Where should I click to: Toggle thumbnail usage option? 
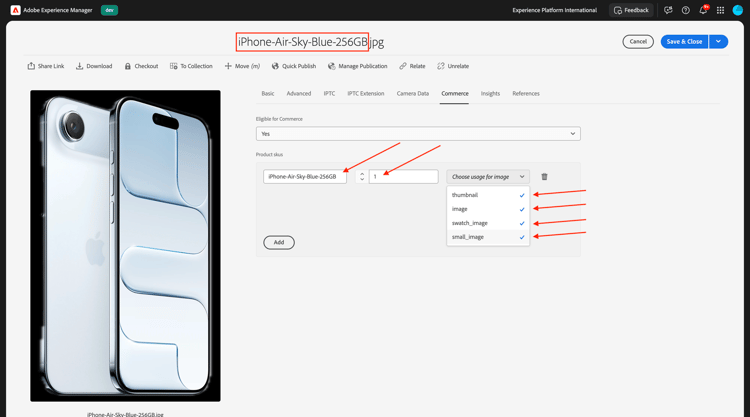tap(488, 195)
